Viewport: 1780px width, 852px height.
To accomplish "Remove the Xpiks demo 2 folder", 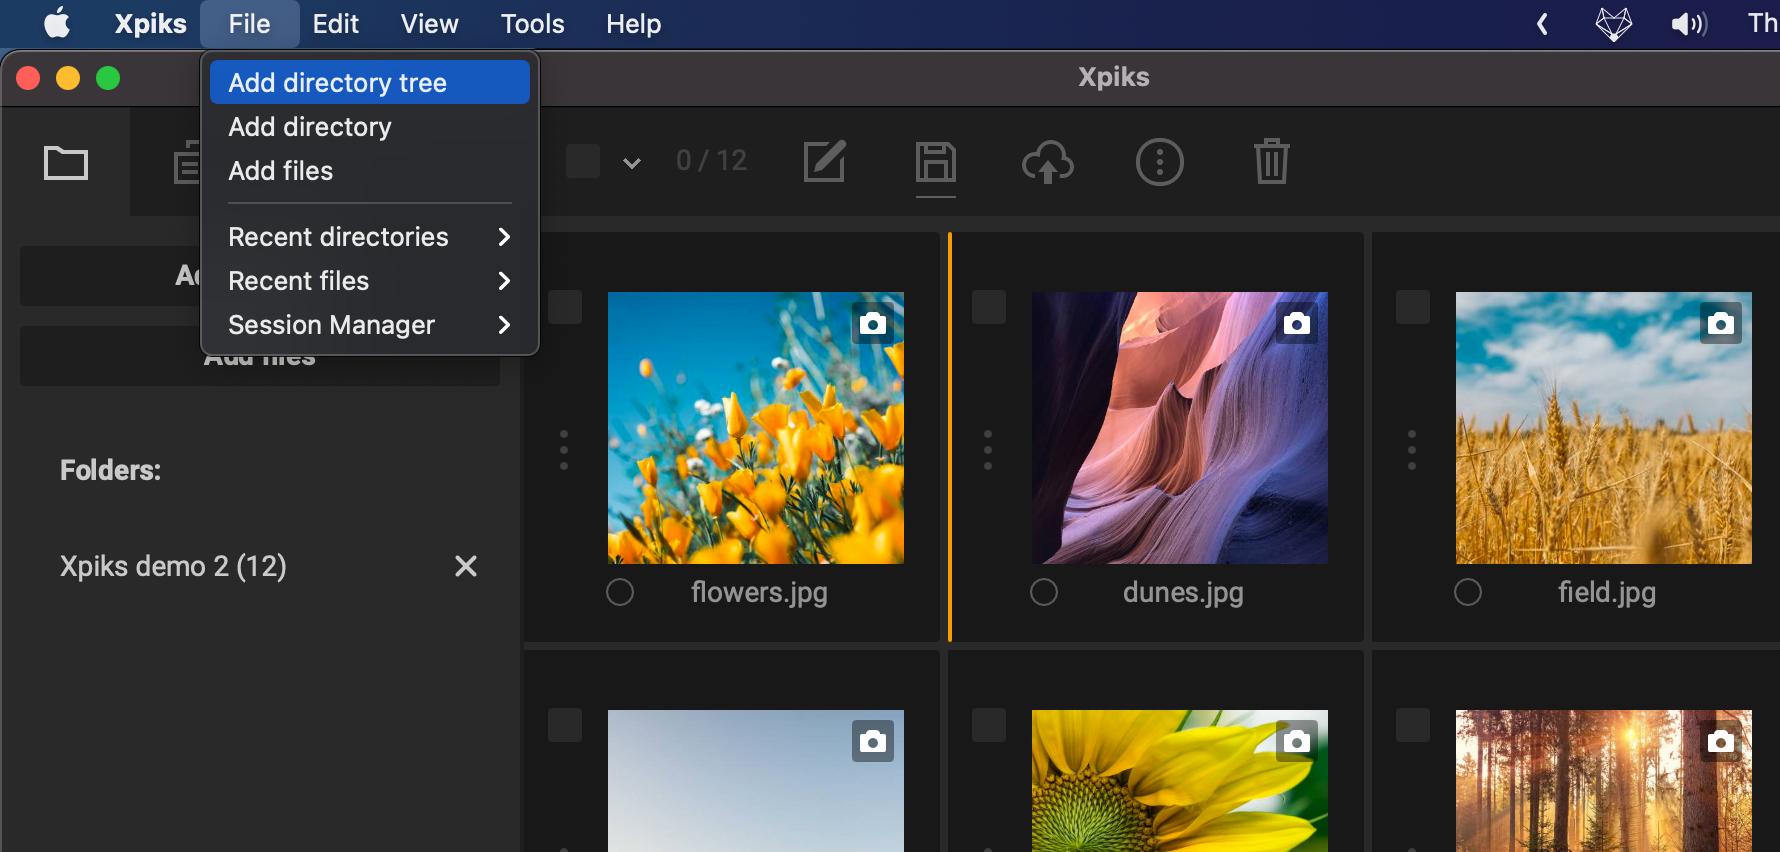I will tap(466, 566).
